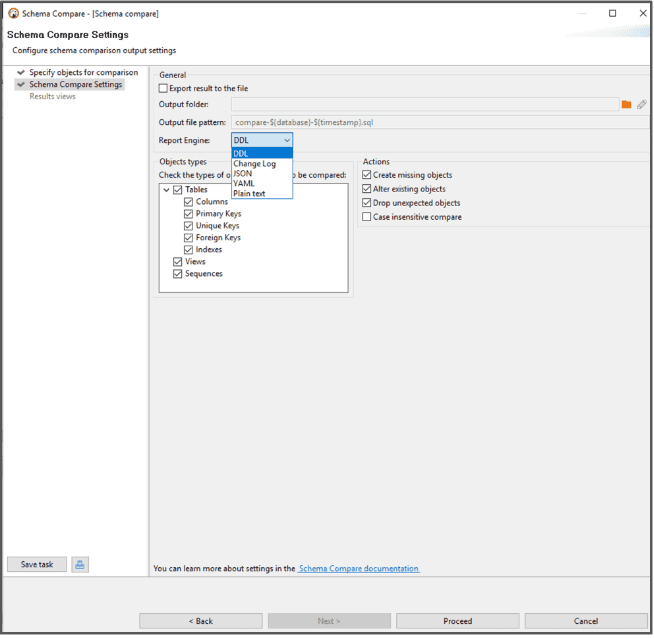Open the Schema Compare documentation link
The height and width of the screenshot is (638, 654).
[x=358, y=569]
